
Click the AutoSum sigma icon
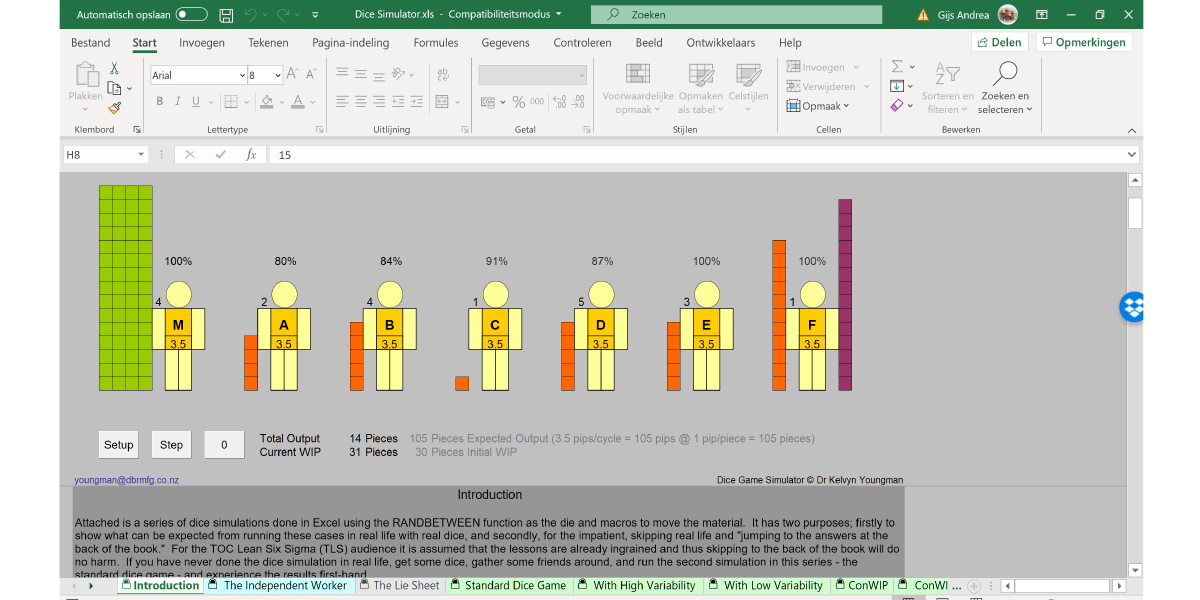point(897,67)
